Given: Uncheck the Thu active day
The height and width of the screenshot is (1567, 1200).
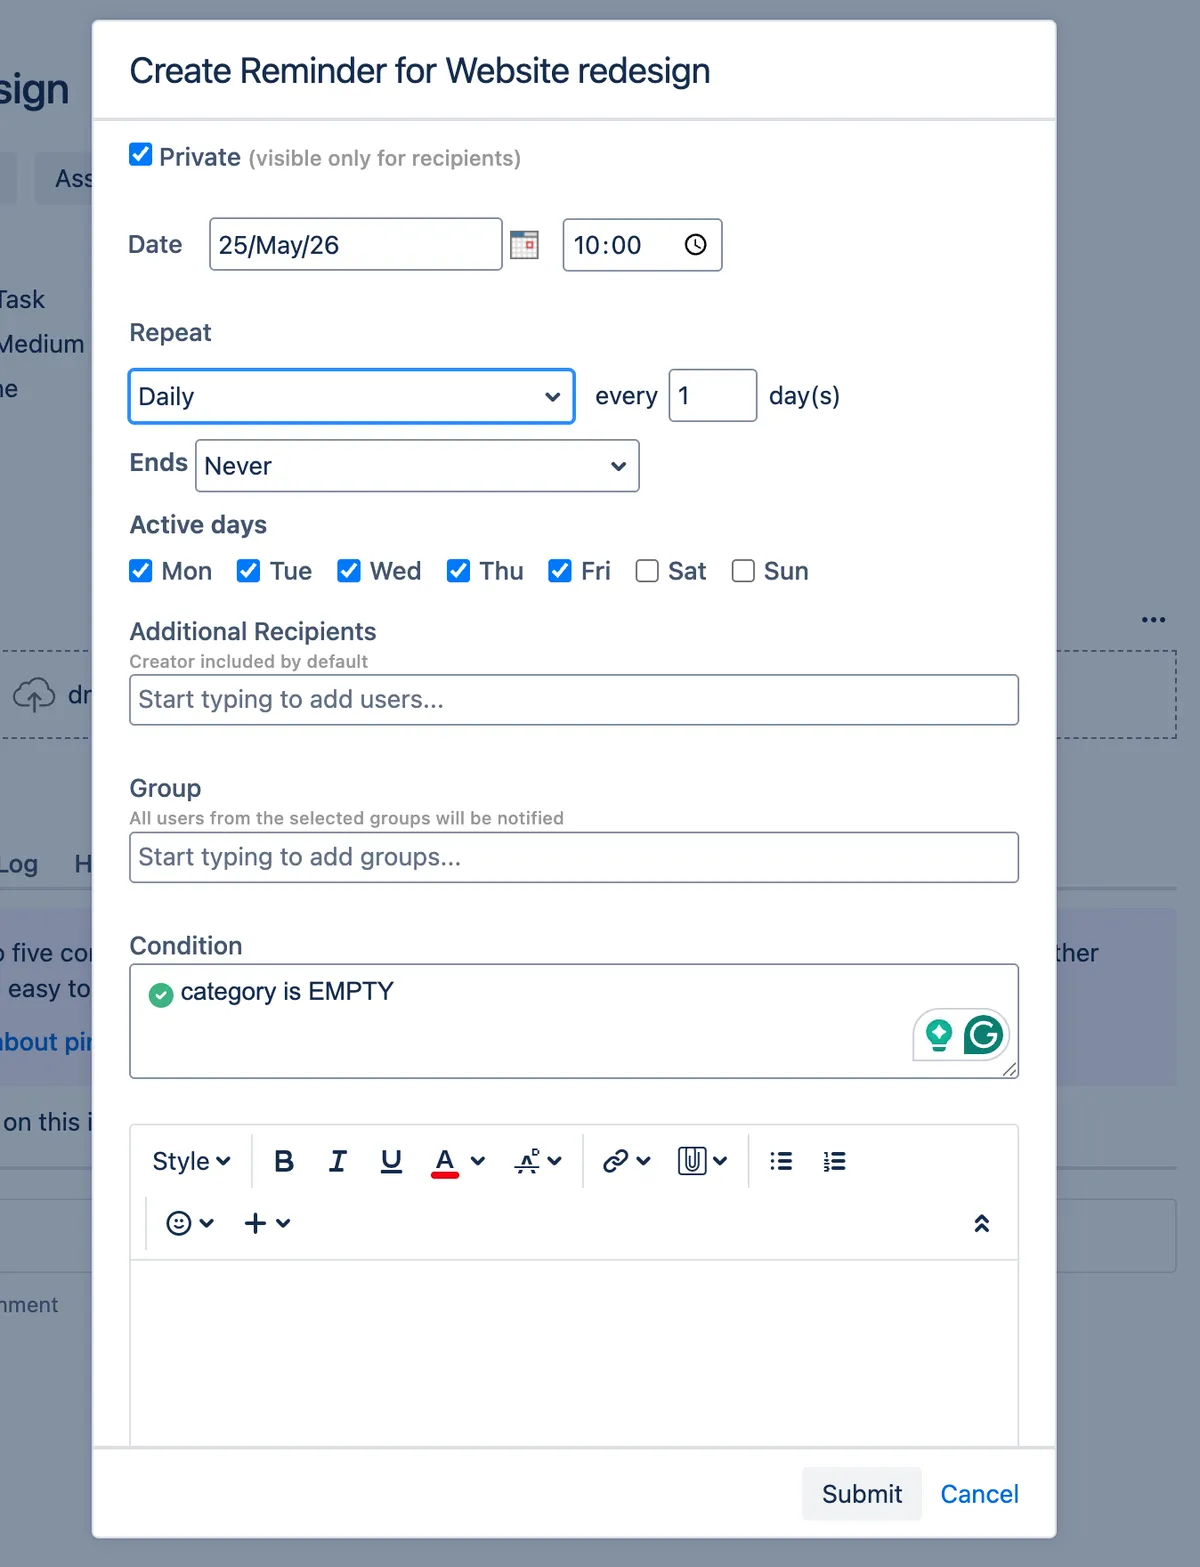Looking at the screenshot, I should 458,570.
